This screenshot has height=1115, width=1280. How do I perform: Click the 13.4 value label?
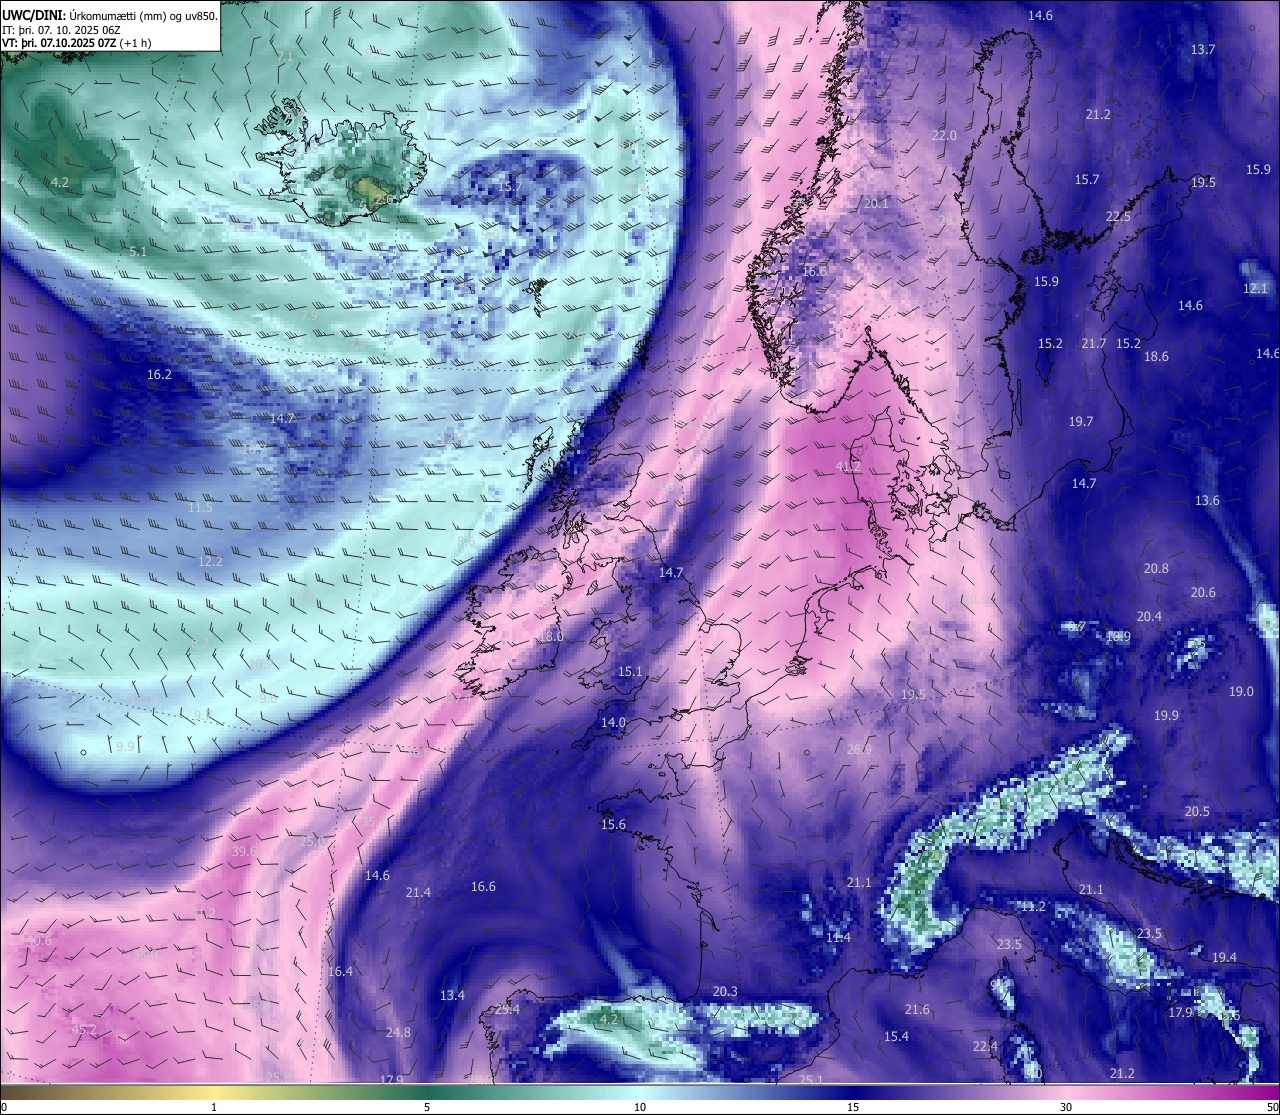click(x=452, y=995)
